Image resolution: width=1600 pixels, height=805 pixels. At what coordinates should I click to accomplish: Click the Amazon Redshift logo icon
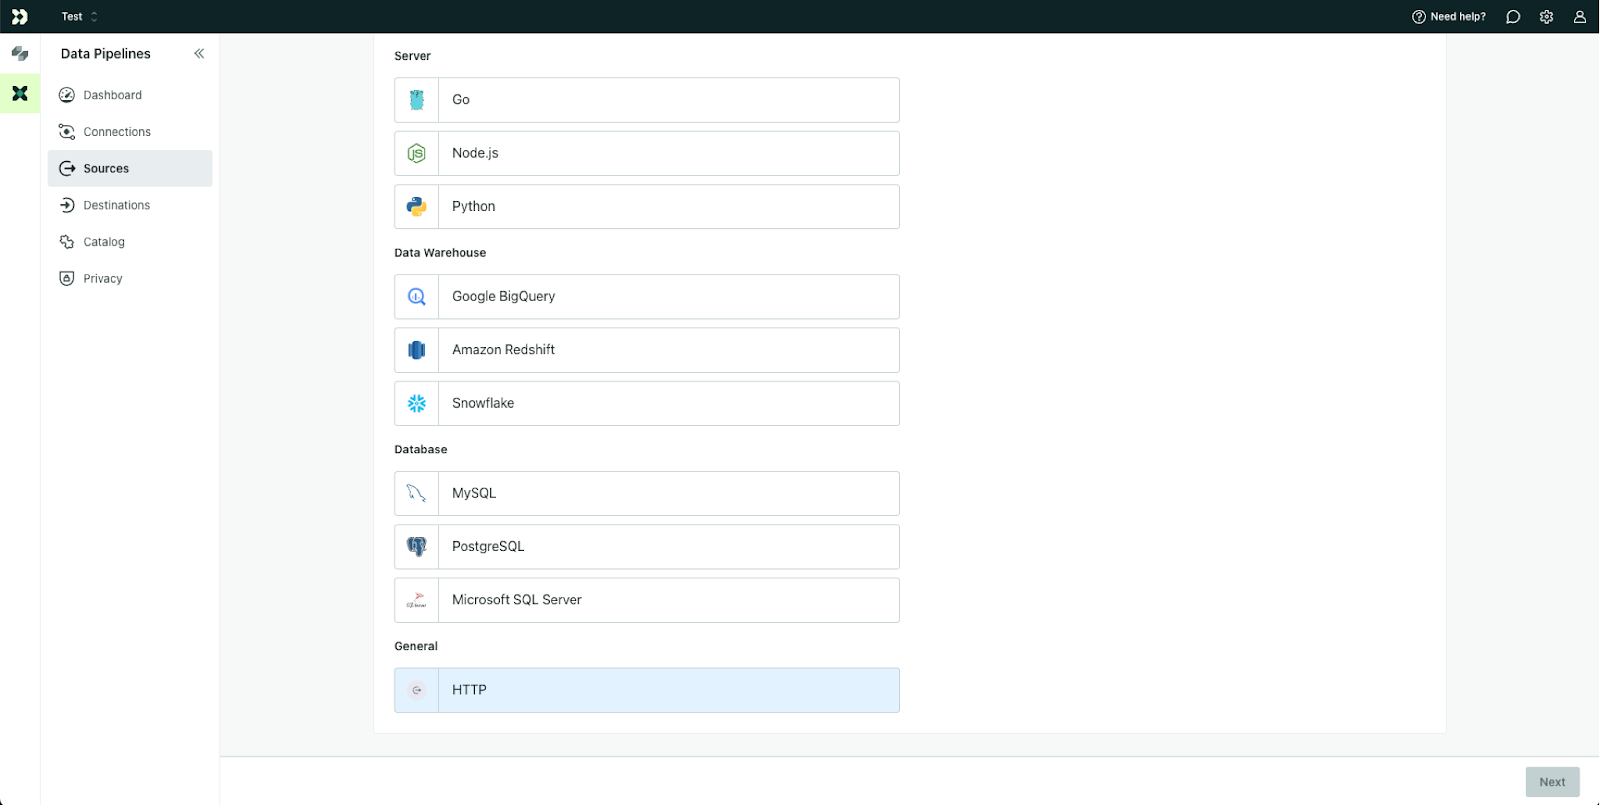pyautogui.click(x=417, y=350)
